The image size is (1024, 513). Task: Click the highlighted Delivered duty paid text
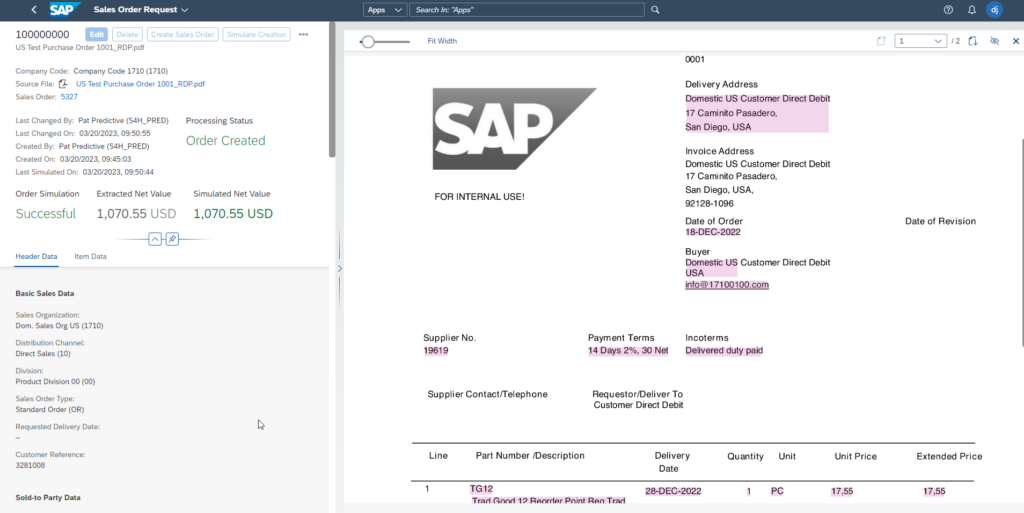point(724,350)
